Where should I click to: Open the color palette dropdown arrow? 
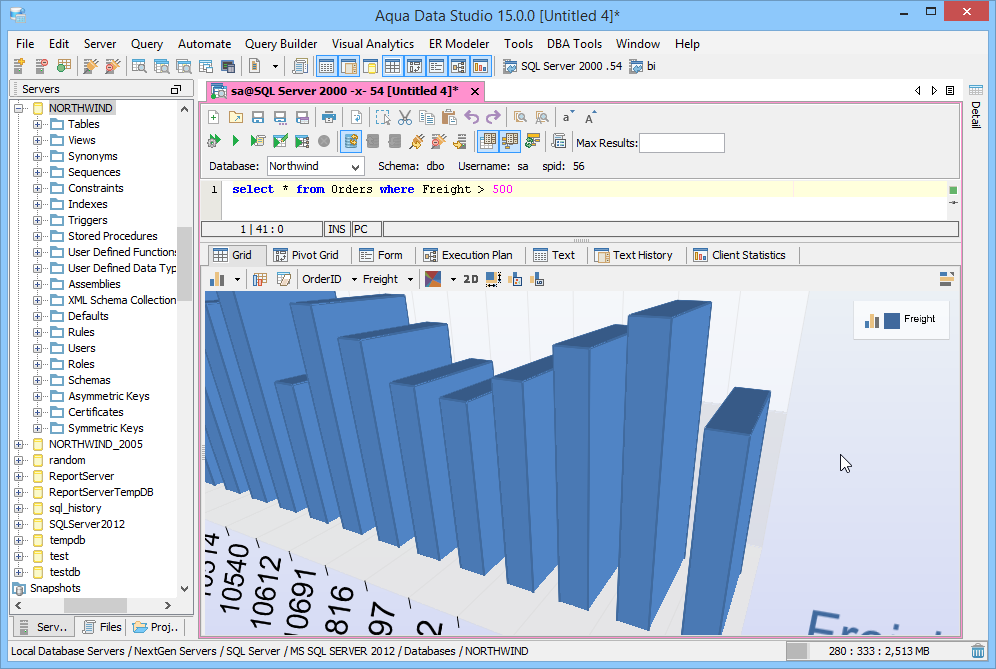[x=453, y=280]
